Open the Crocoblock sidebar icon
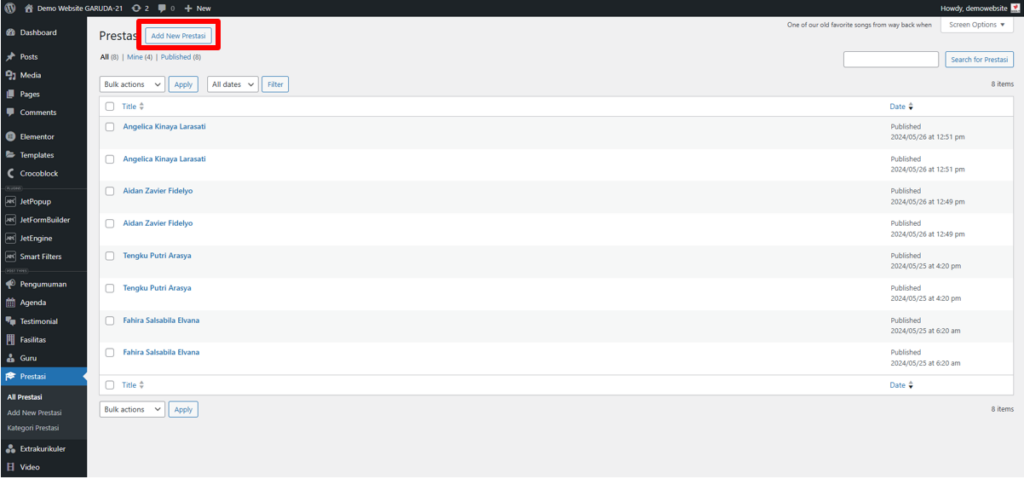The width and height of the screenshot is (1024, 479). pos(10,174)
